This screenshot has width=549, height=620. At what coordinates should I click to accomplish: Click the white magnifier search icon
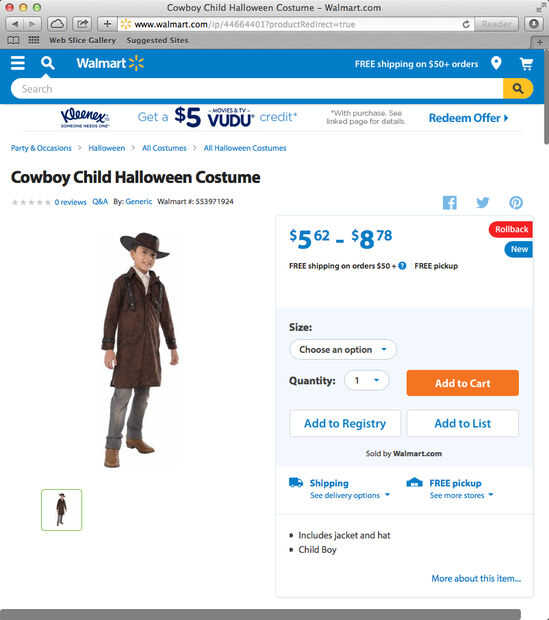click(47, 63)
